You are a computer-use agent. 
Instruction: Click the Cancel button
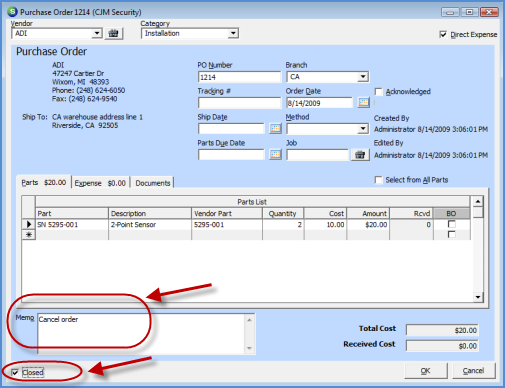(473, 371)
